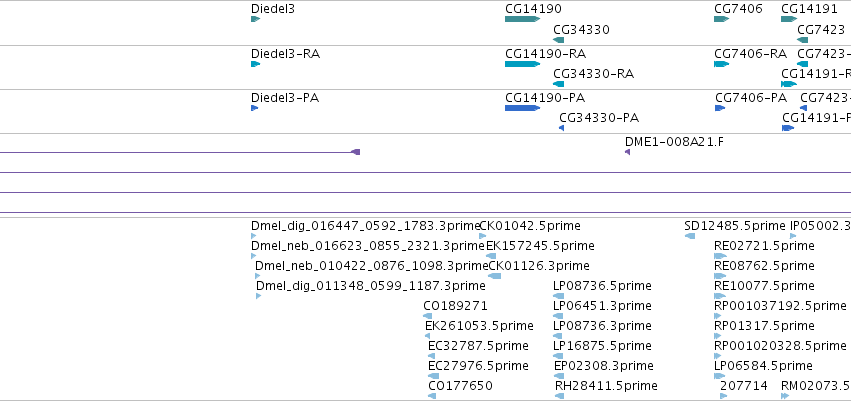Click the CG34330 gene label
The image size is (851, 401).
point(581,30)
